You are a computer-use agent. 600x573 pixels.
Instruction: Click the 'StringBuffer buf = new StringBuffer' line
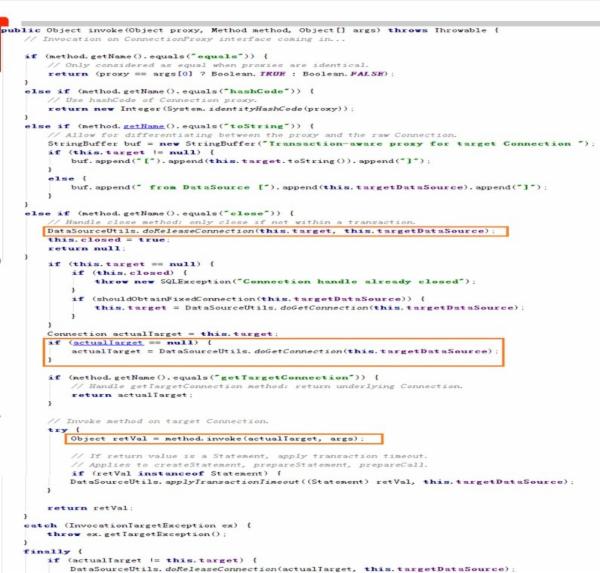coord(321,144)
